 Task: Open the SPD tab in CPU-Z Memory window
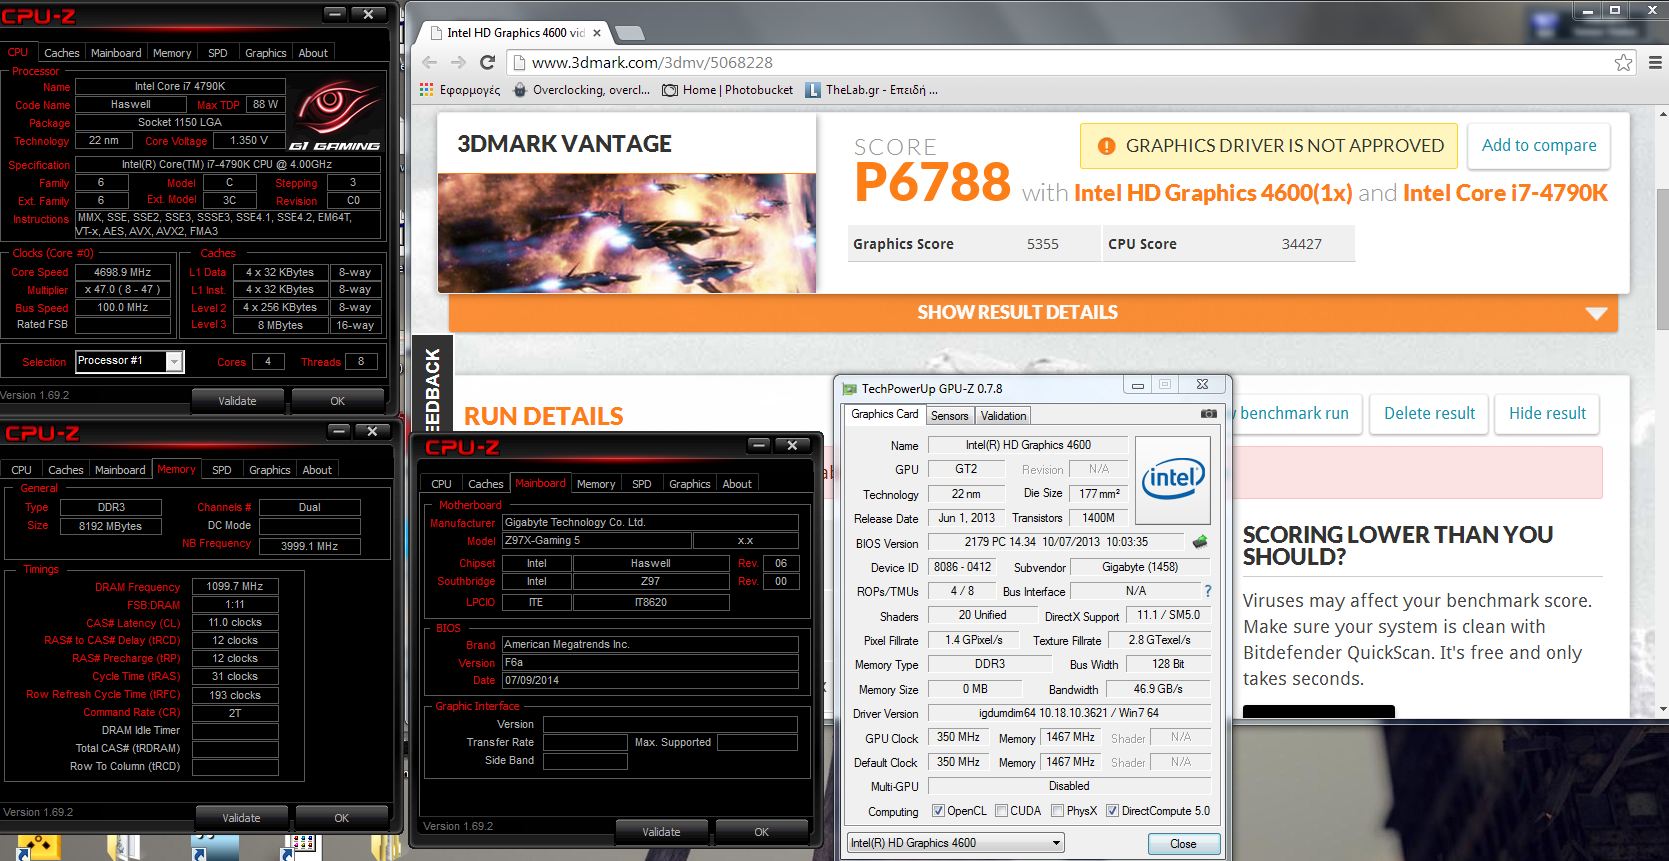point(222,470)
